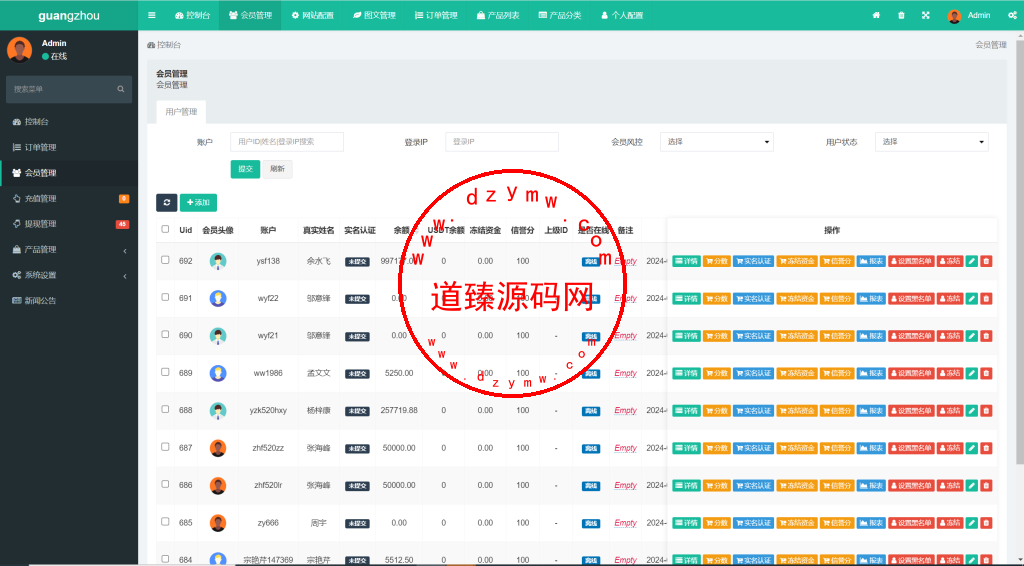Delete user ysf138 with red trash icon
The image size is (1024, 566).
point(986,261)
